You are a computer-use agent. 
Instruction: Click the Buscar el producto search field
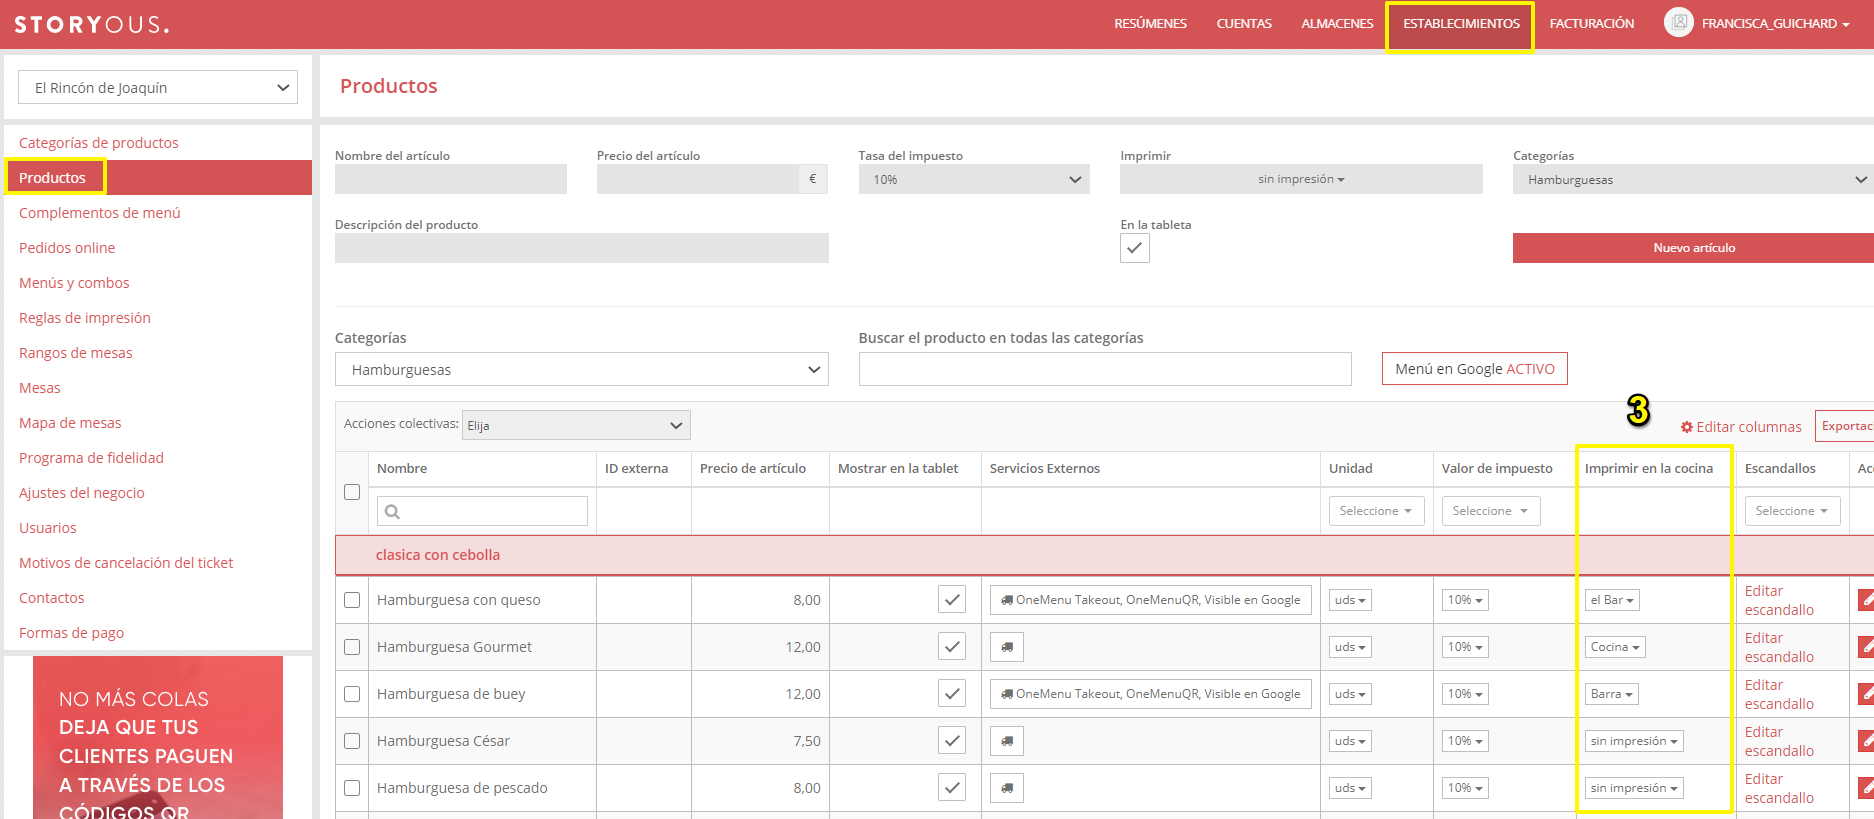coord(1105,369)
